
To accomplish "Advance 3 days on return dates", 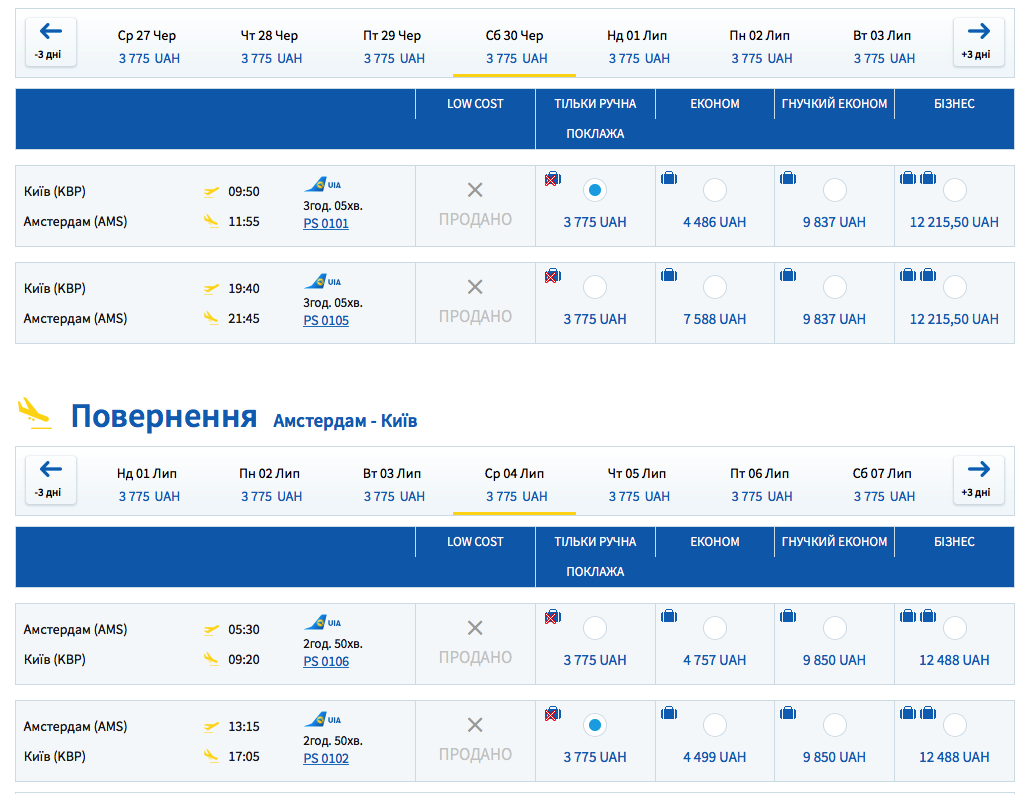I will tap(978, 479).
